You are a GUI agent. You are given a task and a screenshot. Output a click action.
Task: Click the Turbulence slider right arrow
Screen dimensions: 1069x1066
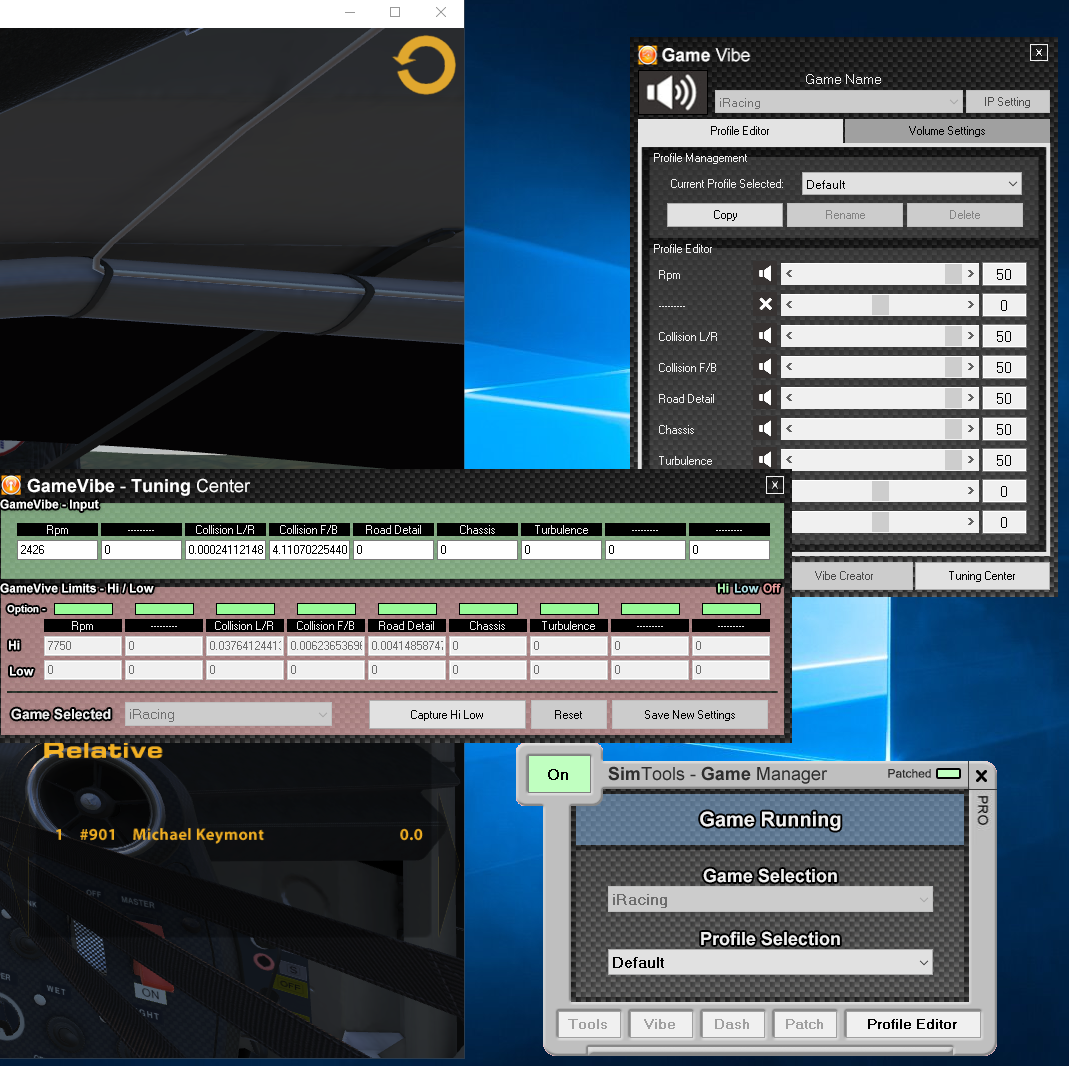coord(971,459)
